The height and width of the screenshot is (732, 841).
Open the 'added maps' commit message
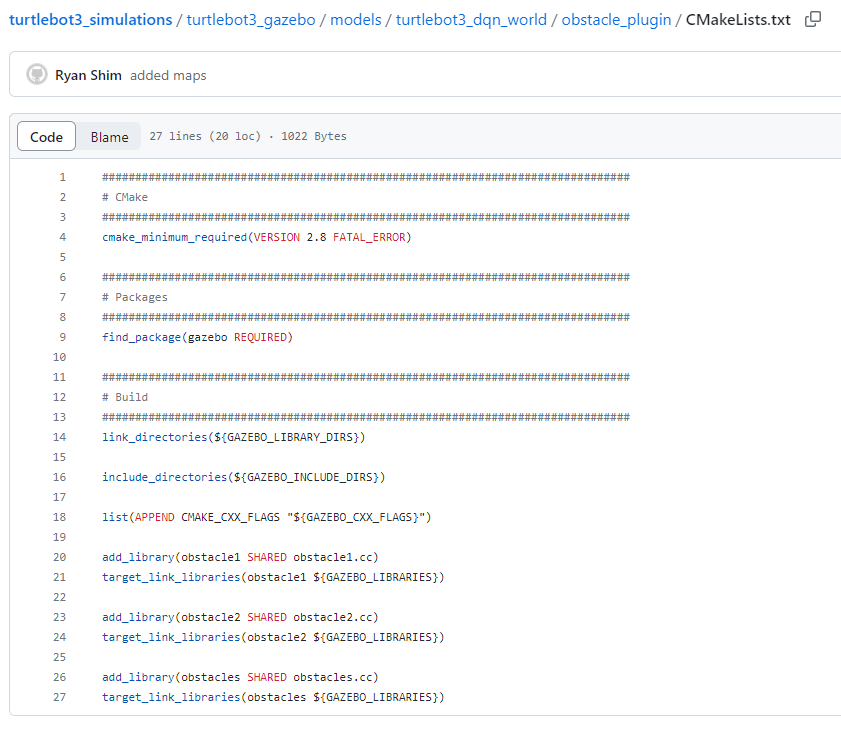tap(168, 75)
